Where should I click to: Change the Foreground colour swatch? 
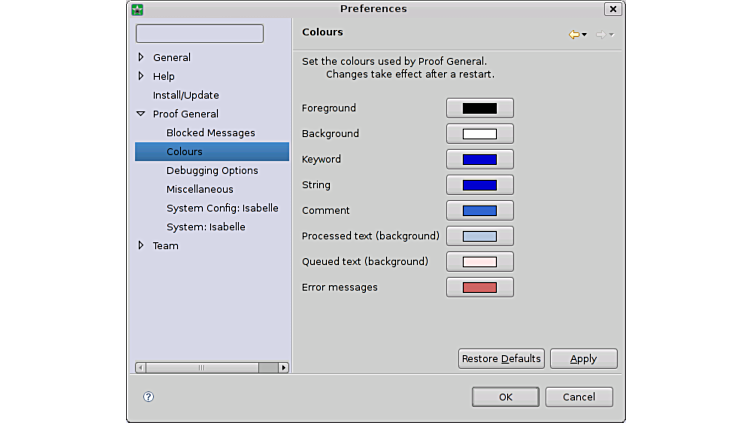[x=480, y=108]
